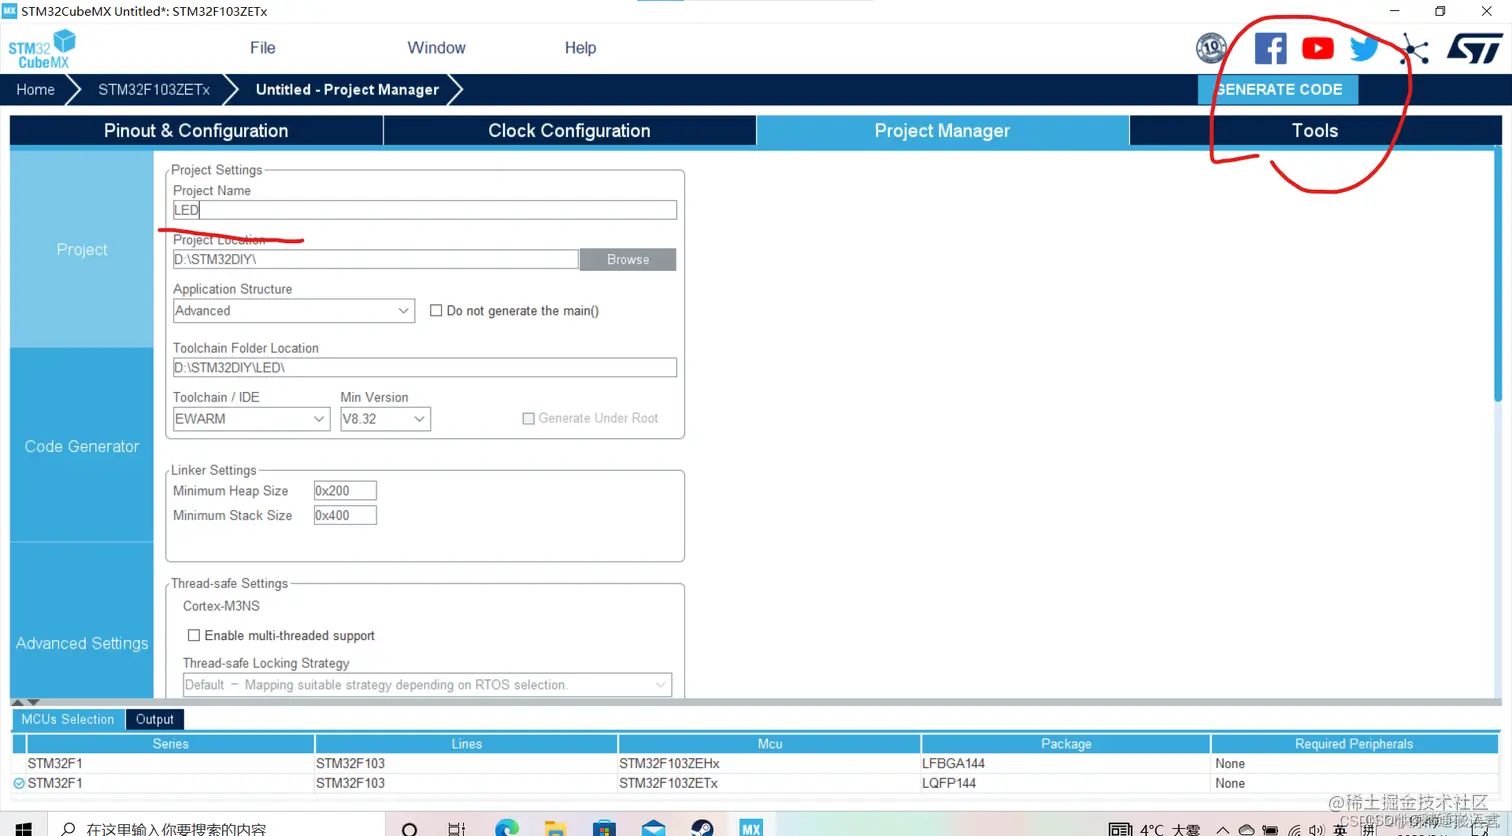1512x836 pixels.
Task: Open the Twitter bird icon
Action: (1364, 48)
